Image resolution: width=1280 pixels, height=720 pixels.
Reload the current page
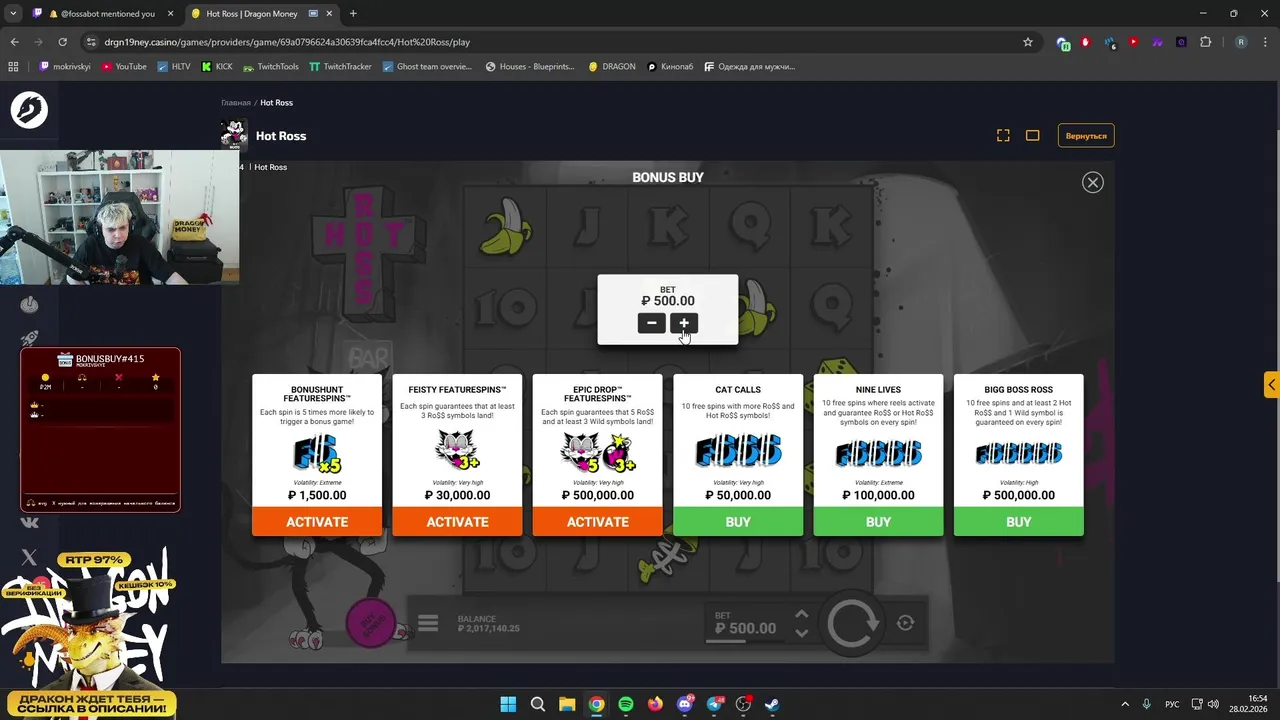tap(62, 42)
